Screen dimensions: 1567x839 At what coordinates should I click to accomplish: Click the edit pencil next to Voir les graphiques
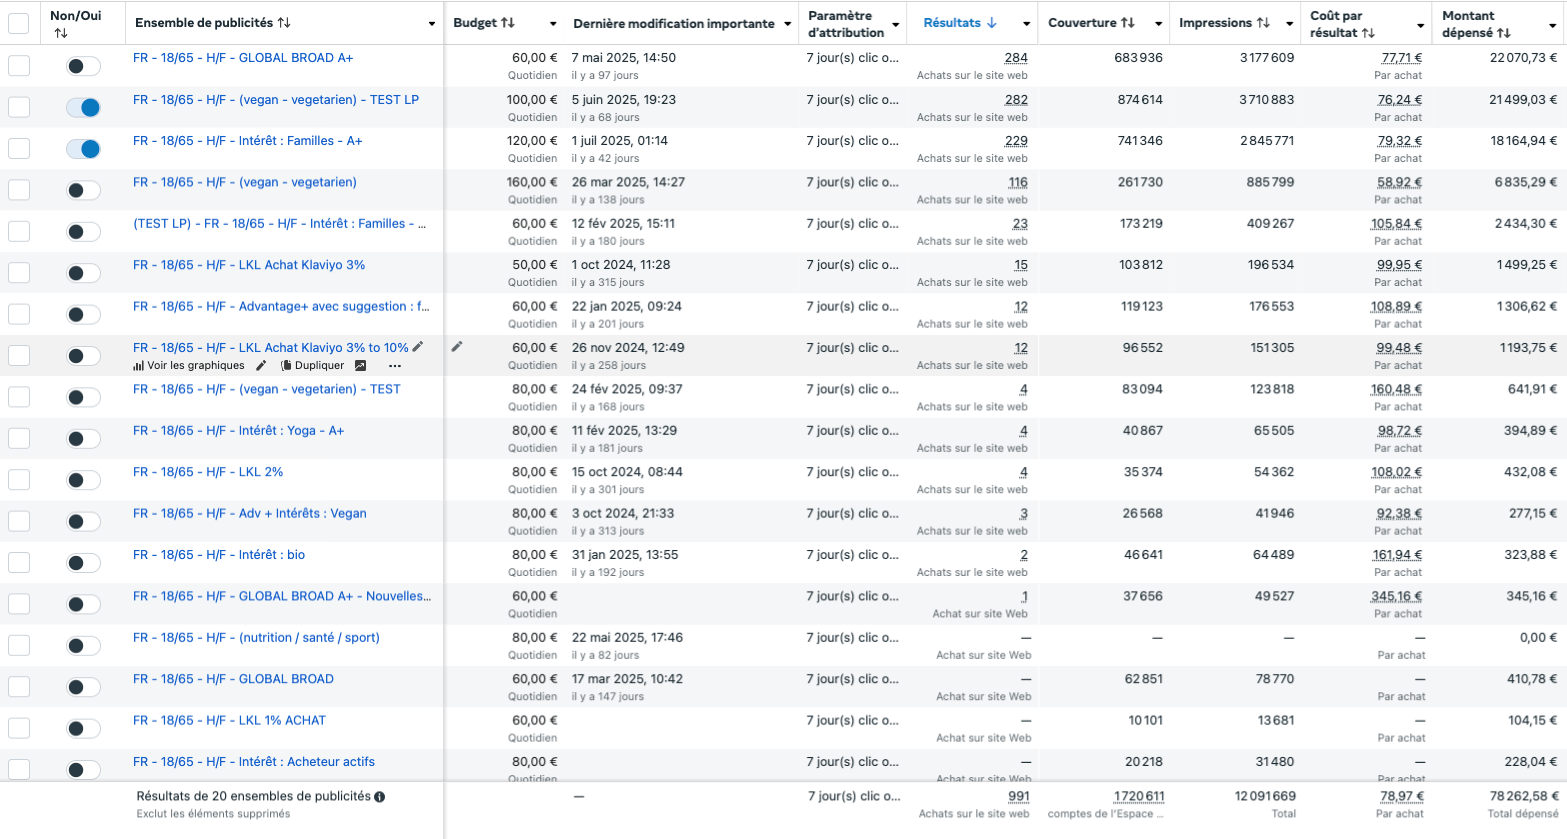coord(262,365)
